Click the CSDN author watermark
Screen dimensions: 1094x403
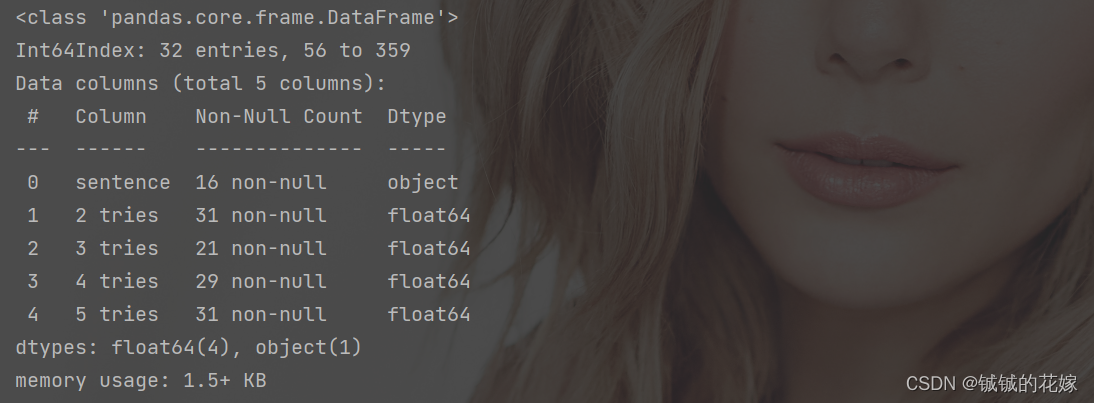coord(991,383)
